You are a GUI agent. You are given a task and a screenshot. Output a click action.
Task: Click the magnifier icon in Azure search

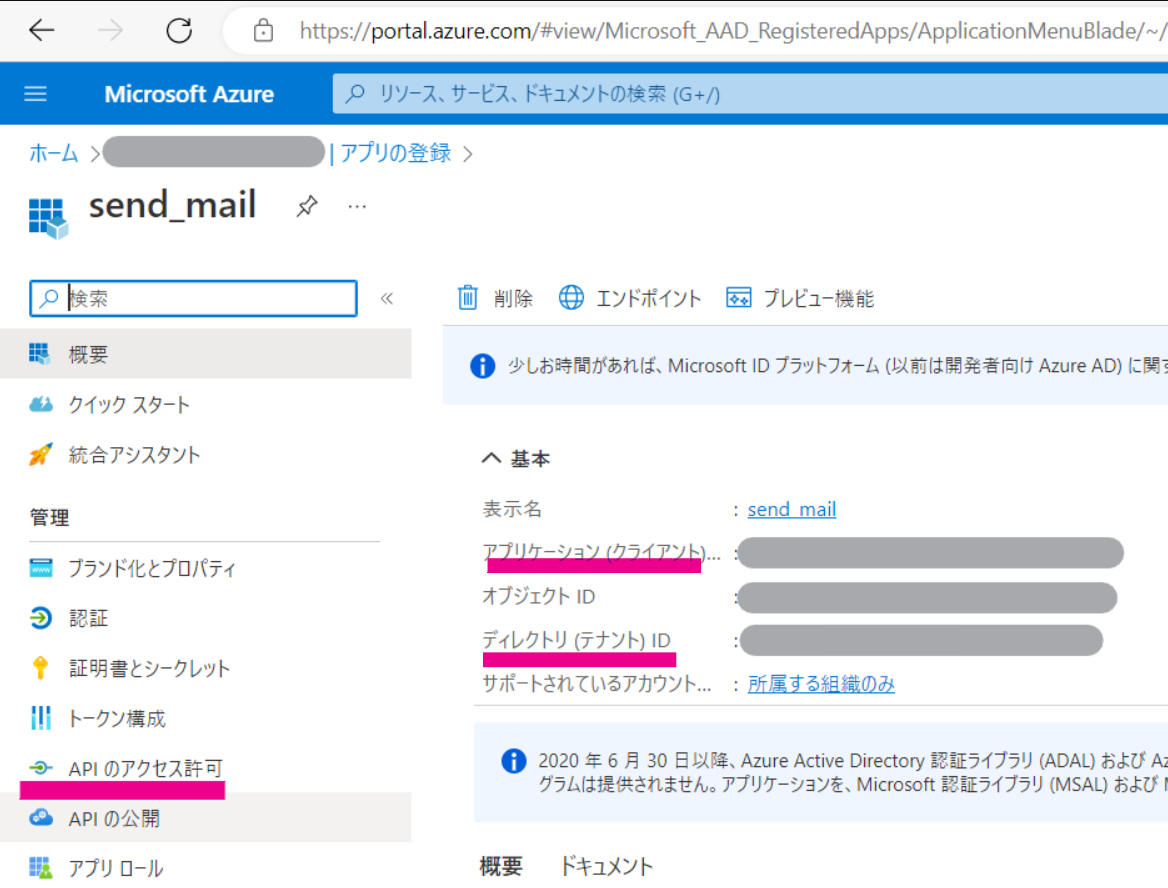tap(356, 94)
